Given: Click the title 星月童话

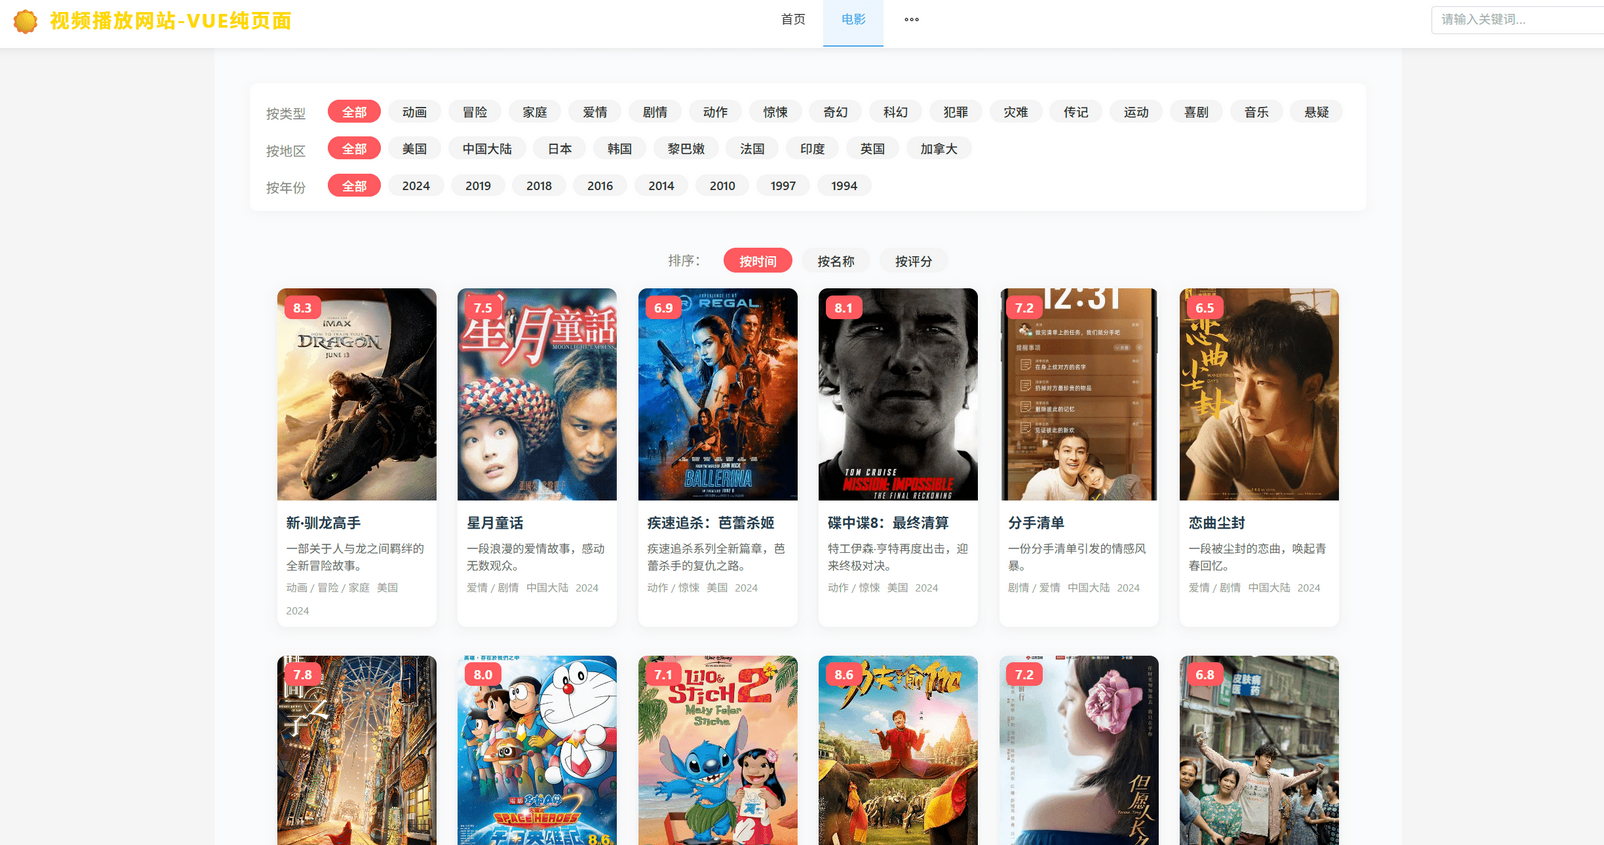Looking at the screenshot, I should click(x=495, y=523).
